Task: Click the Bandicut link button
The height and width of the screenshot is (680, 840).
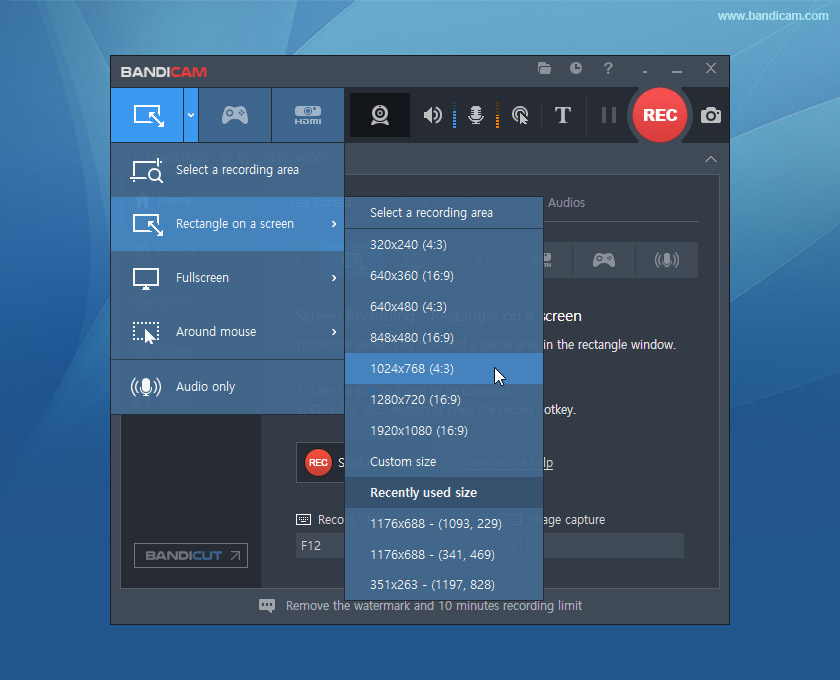Action: 191,555
